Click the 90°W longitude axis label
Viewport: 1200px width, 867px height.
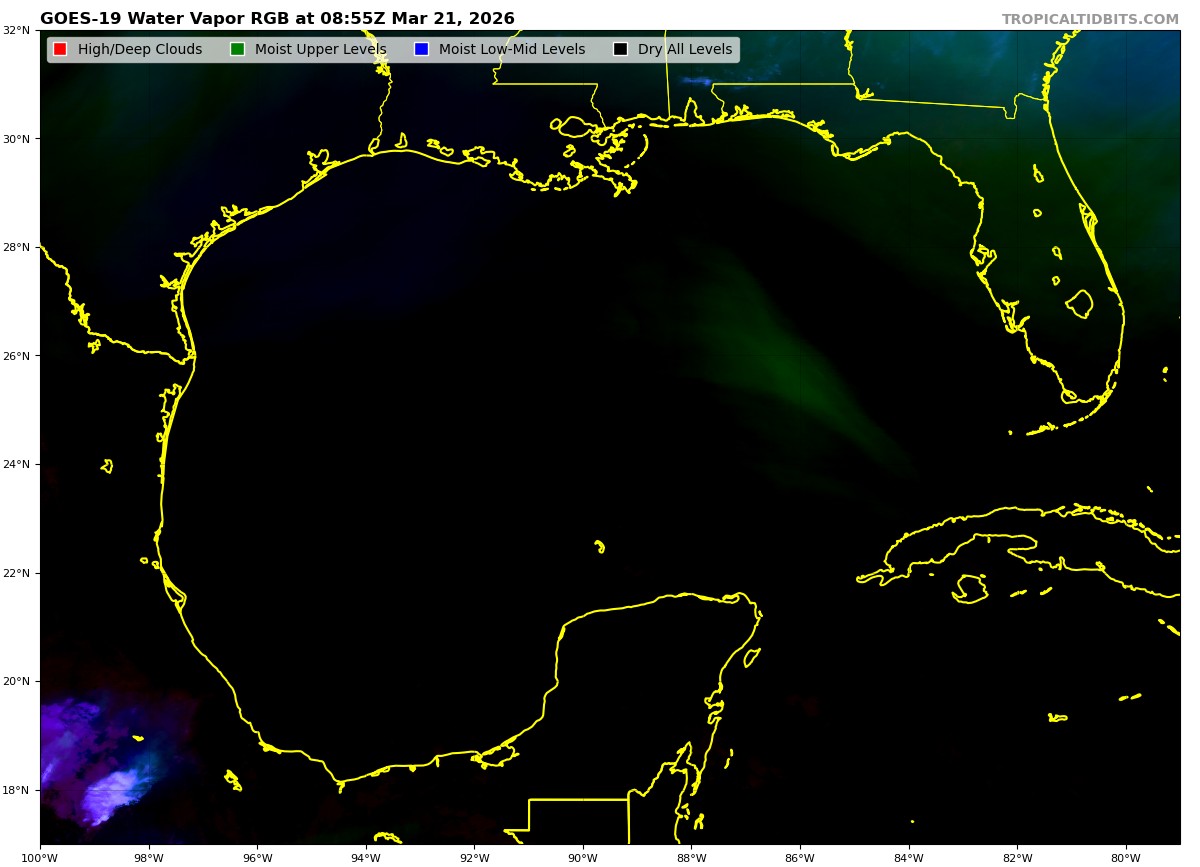point(583,857)
